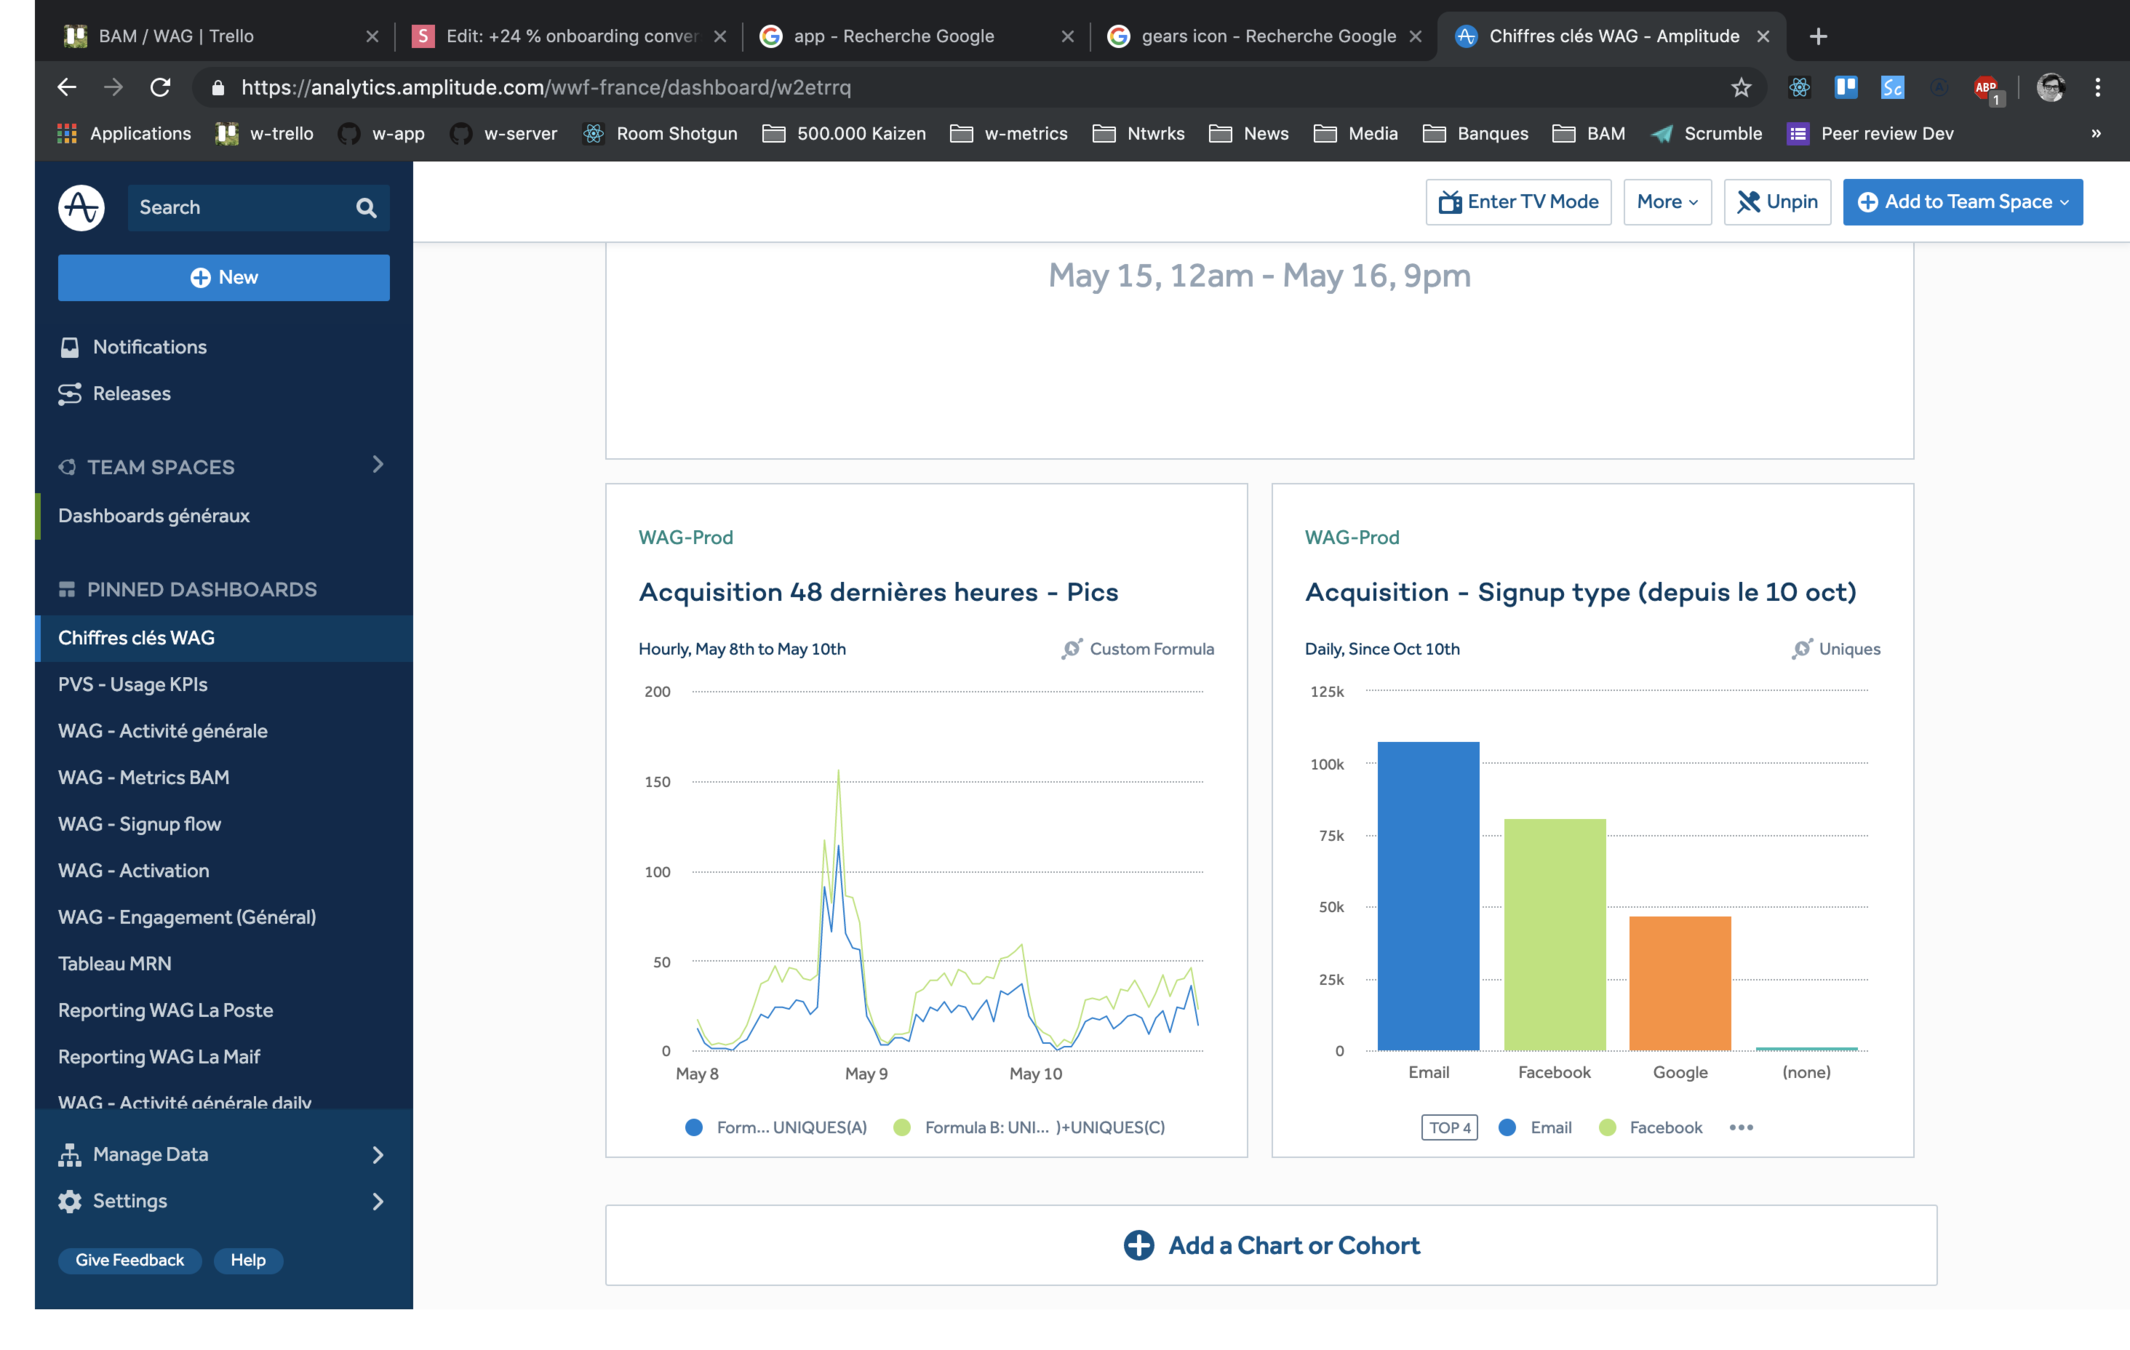The image size is (2130, 1350).
Task: Click the Settings gear icon in the sidebar
Action: [x=69, y=1201]
